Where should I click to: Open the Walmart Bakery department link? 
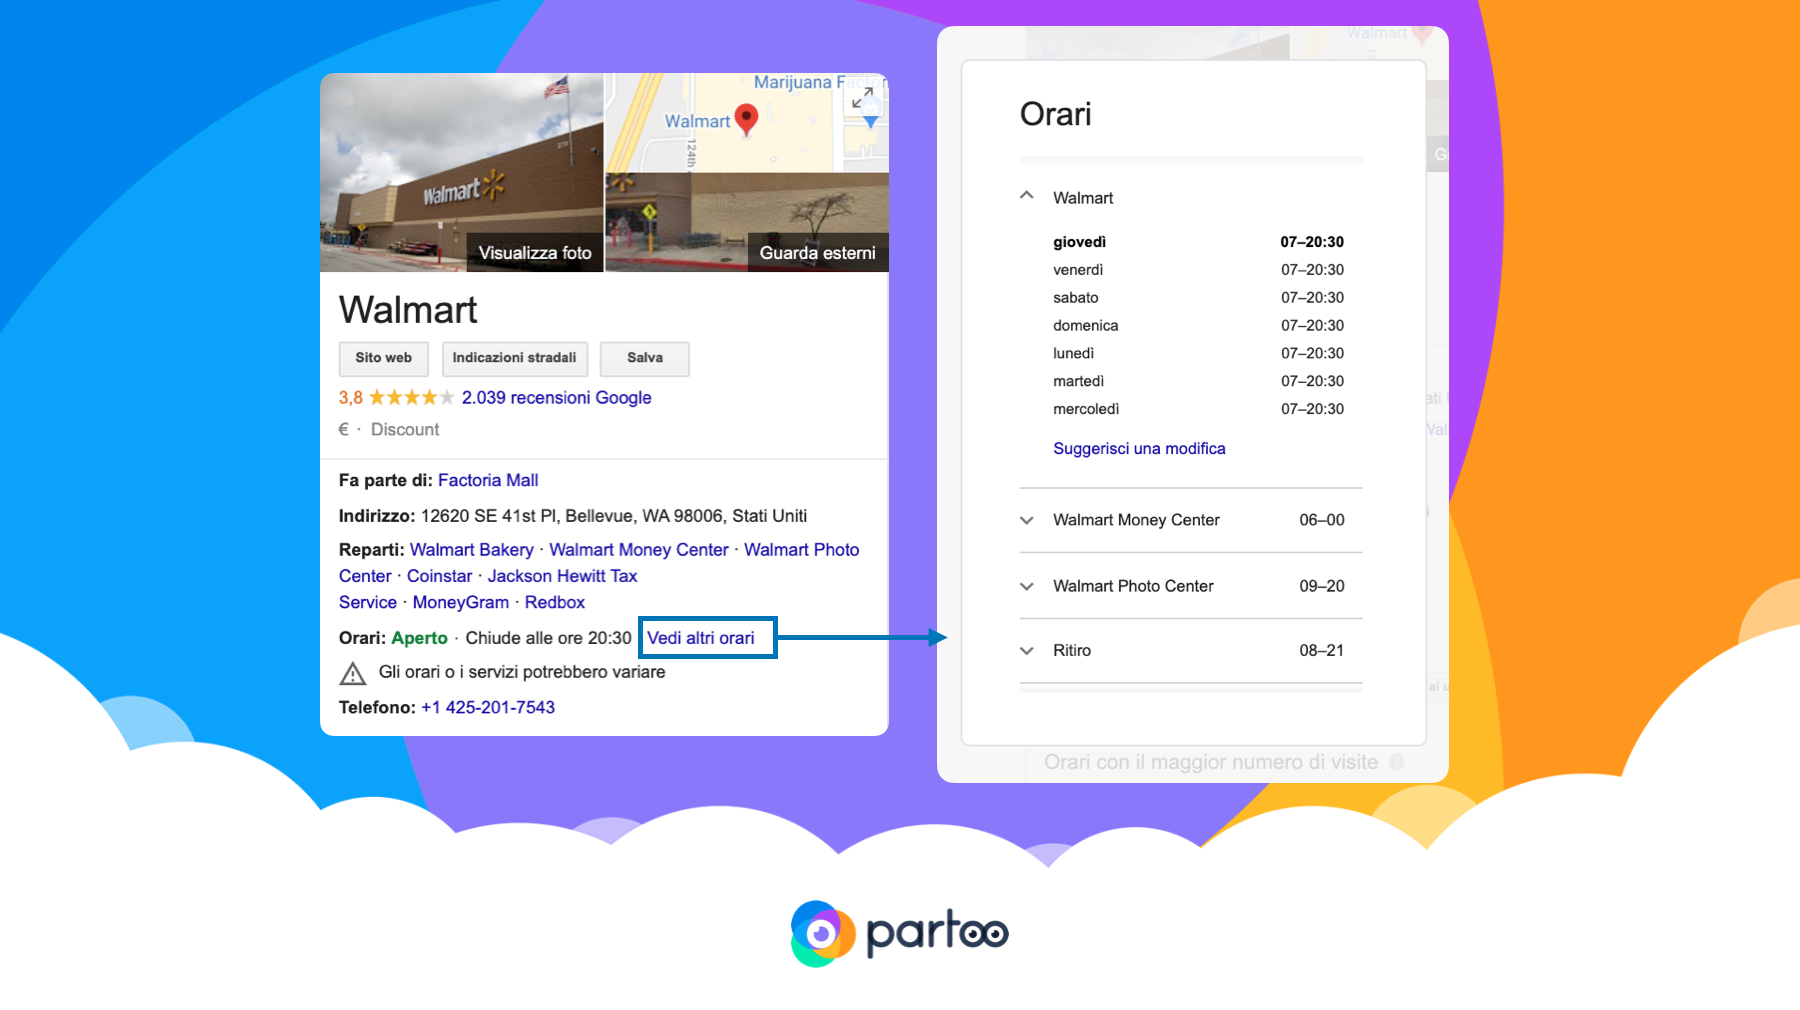pyautogui.click(x=472, y=550)
